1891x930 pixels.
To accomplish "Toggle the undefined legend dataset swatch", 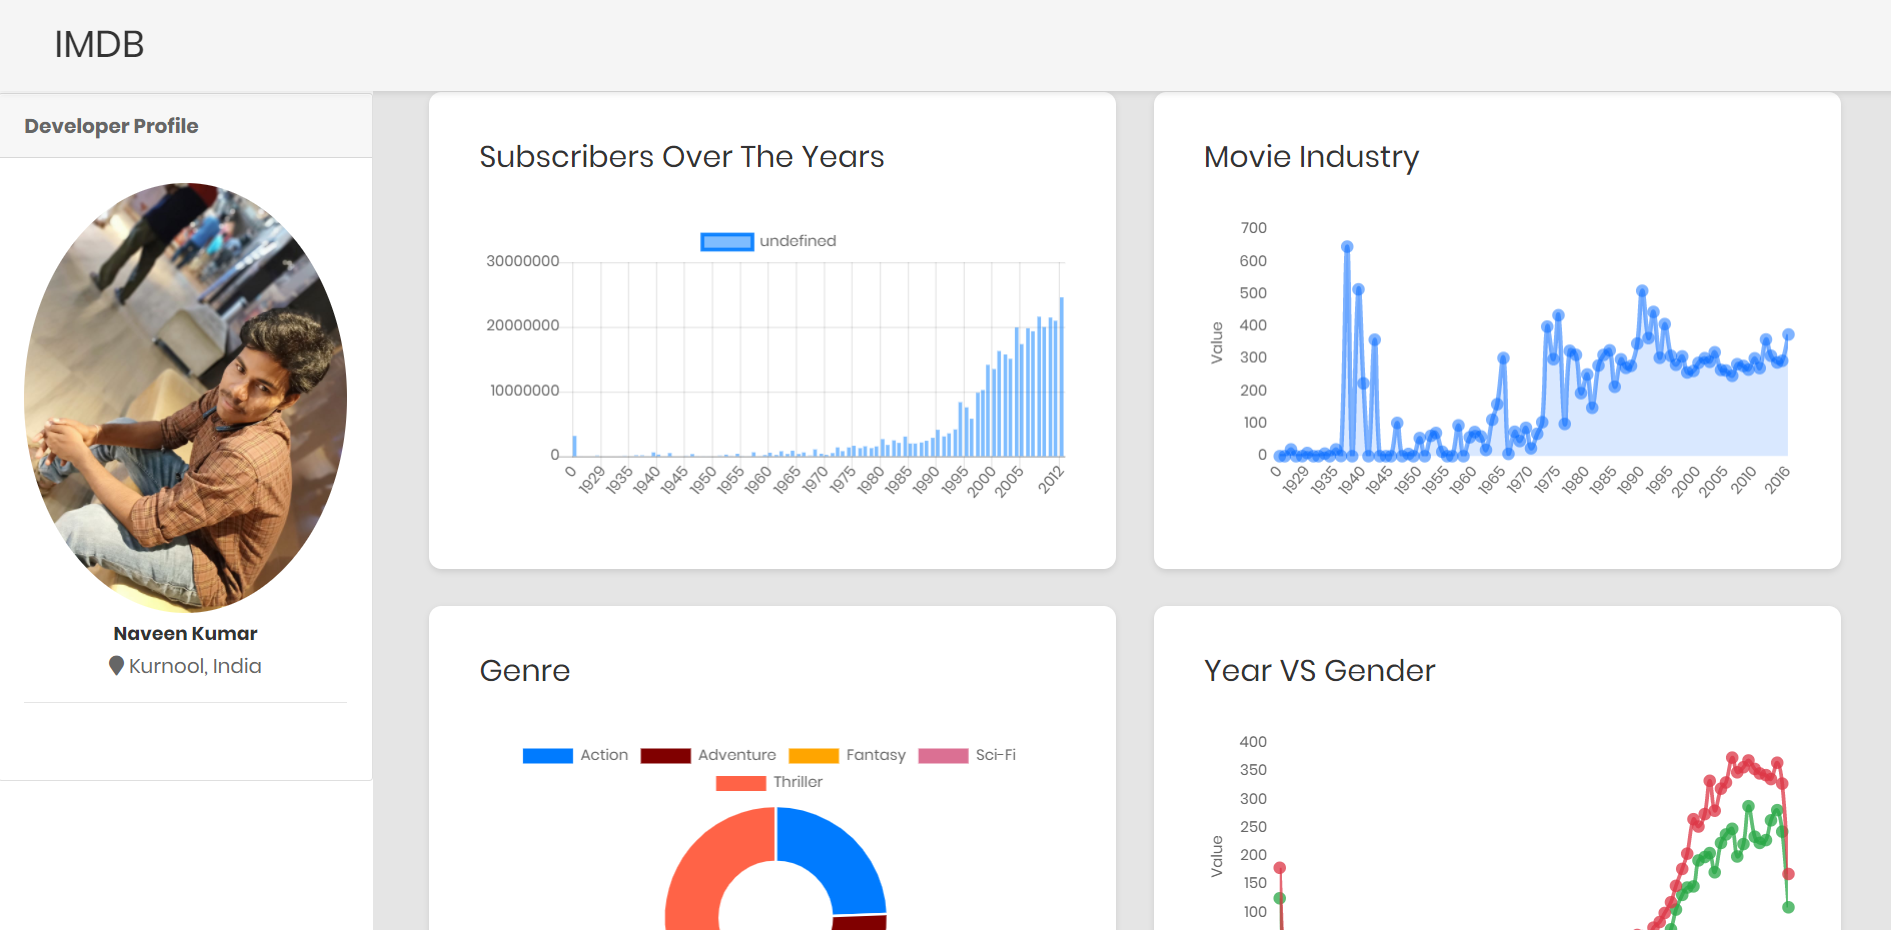I will tap(727, 241).
